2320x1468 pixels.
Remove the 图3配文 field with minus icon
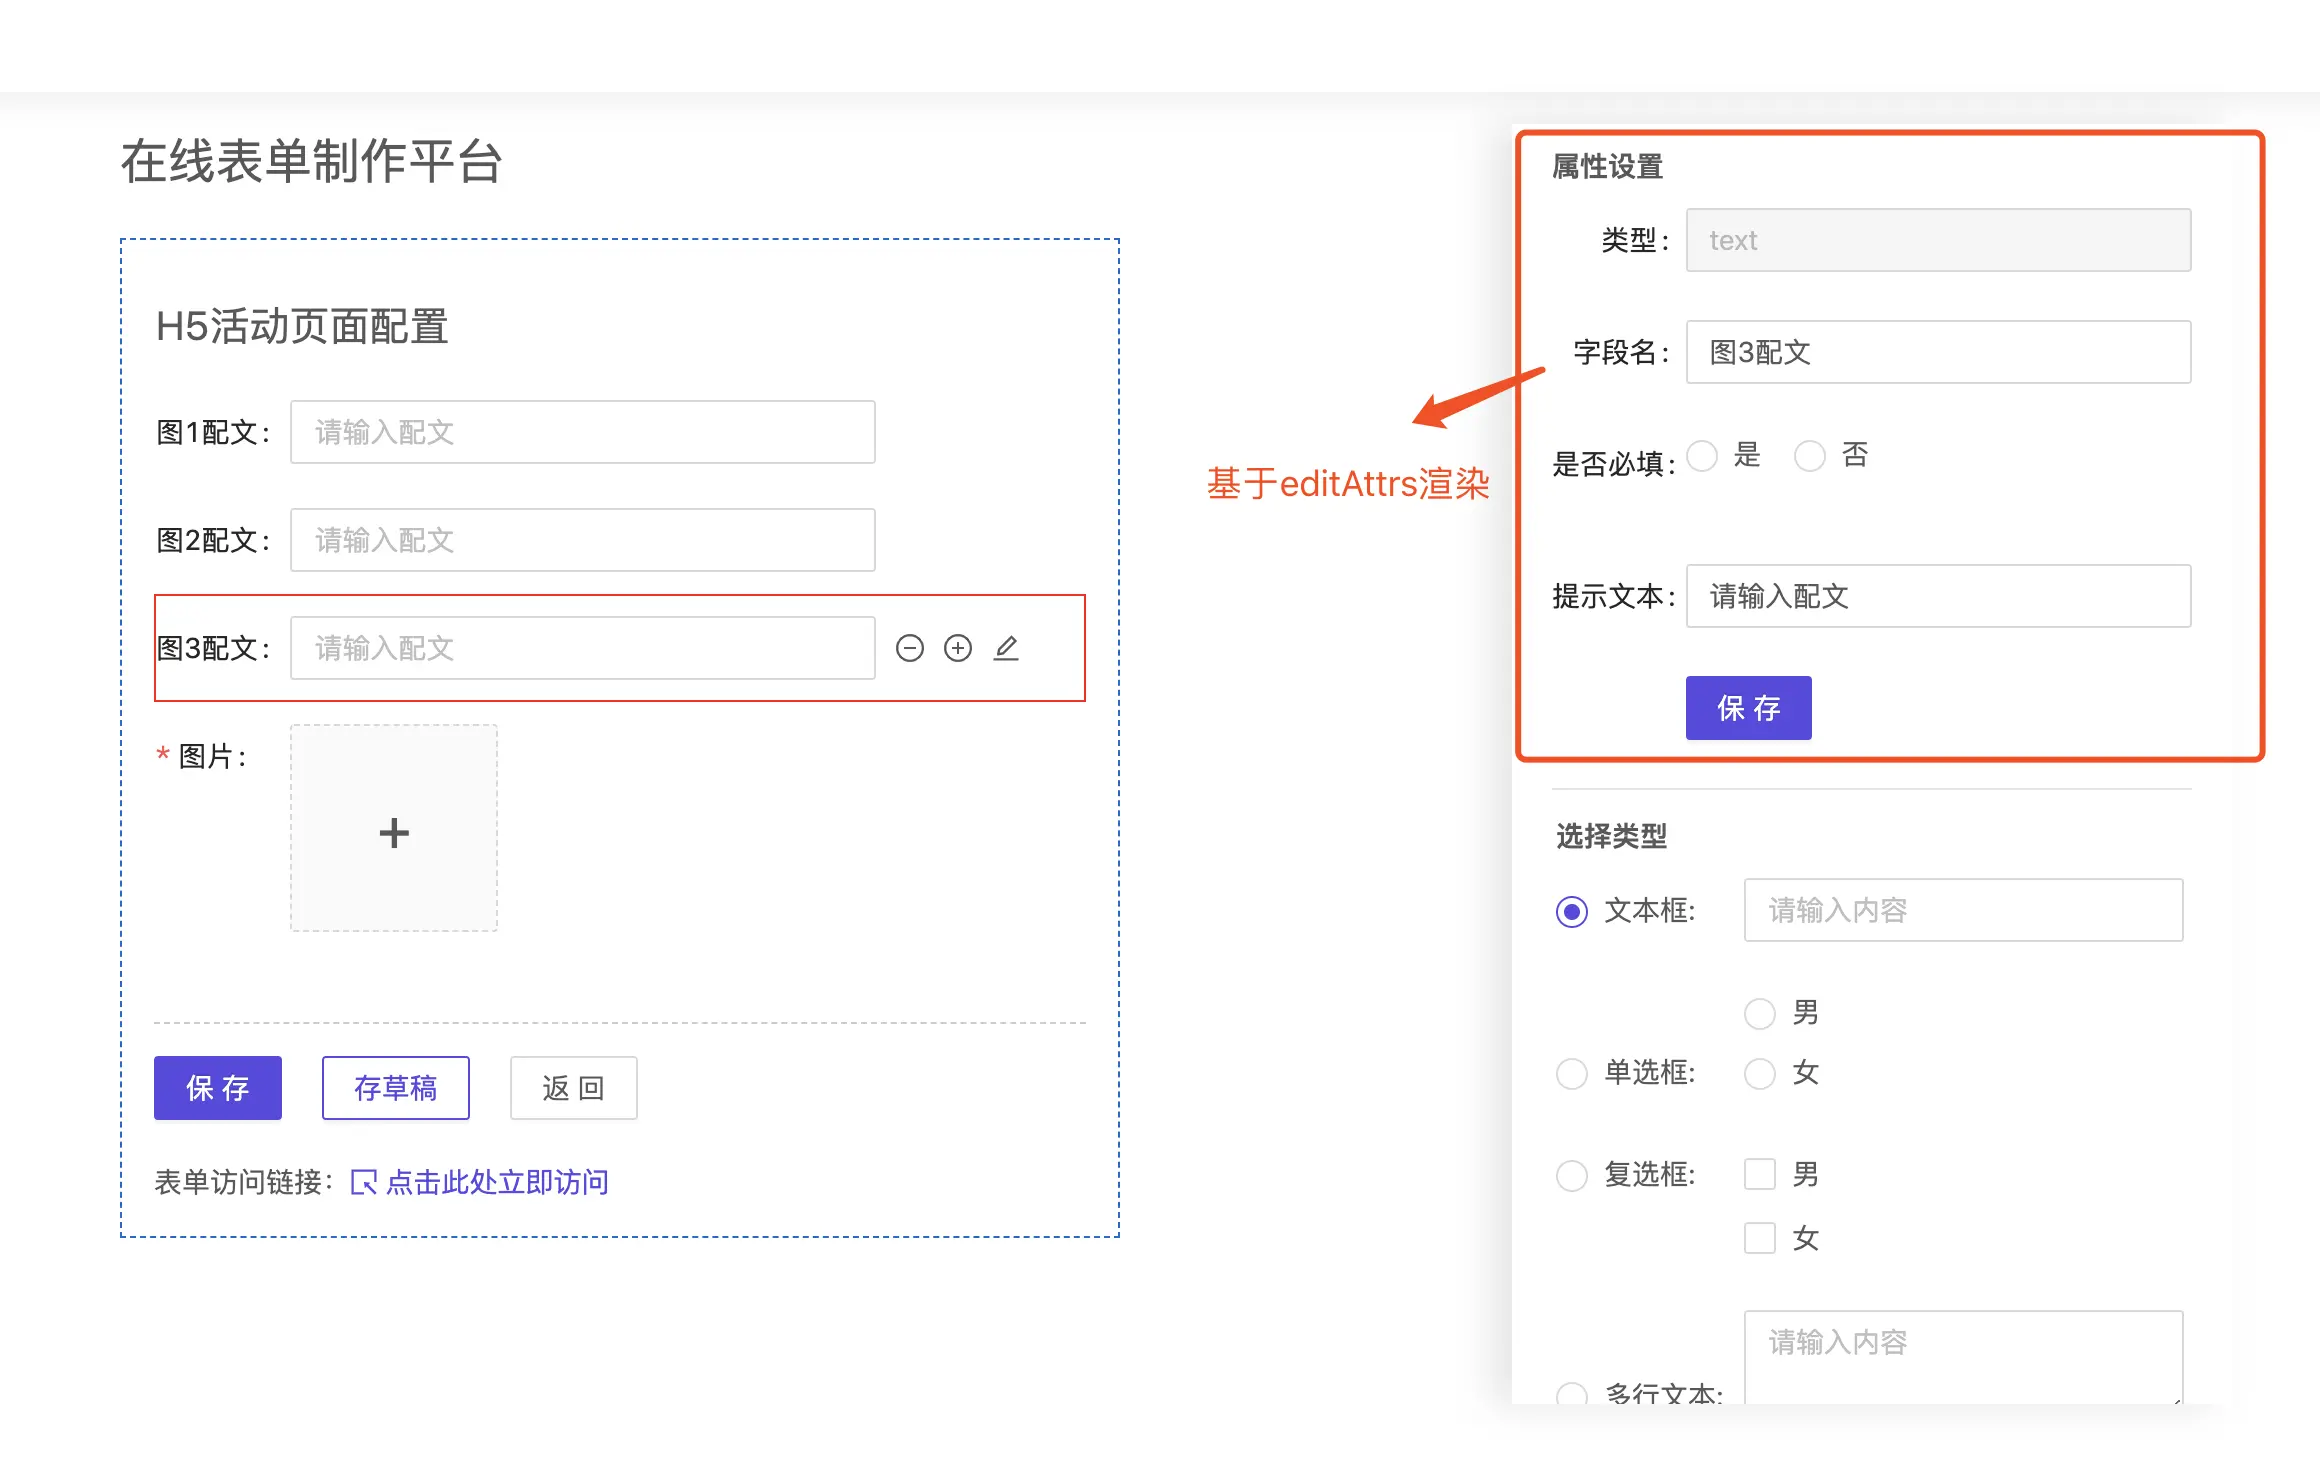pos(909,648)
